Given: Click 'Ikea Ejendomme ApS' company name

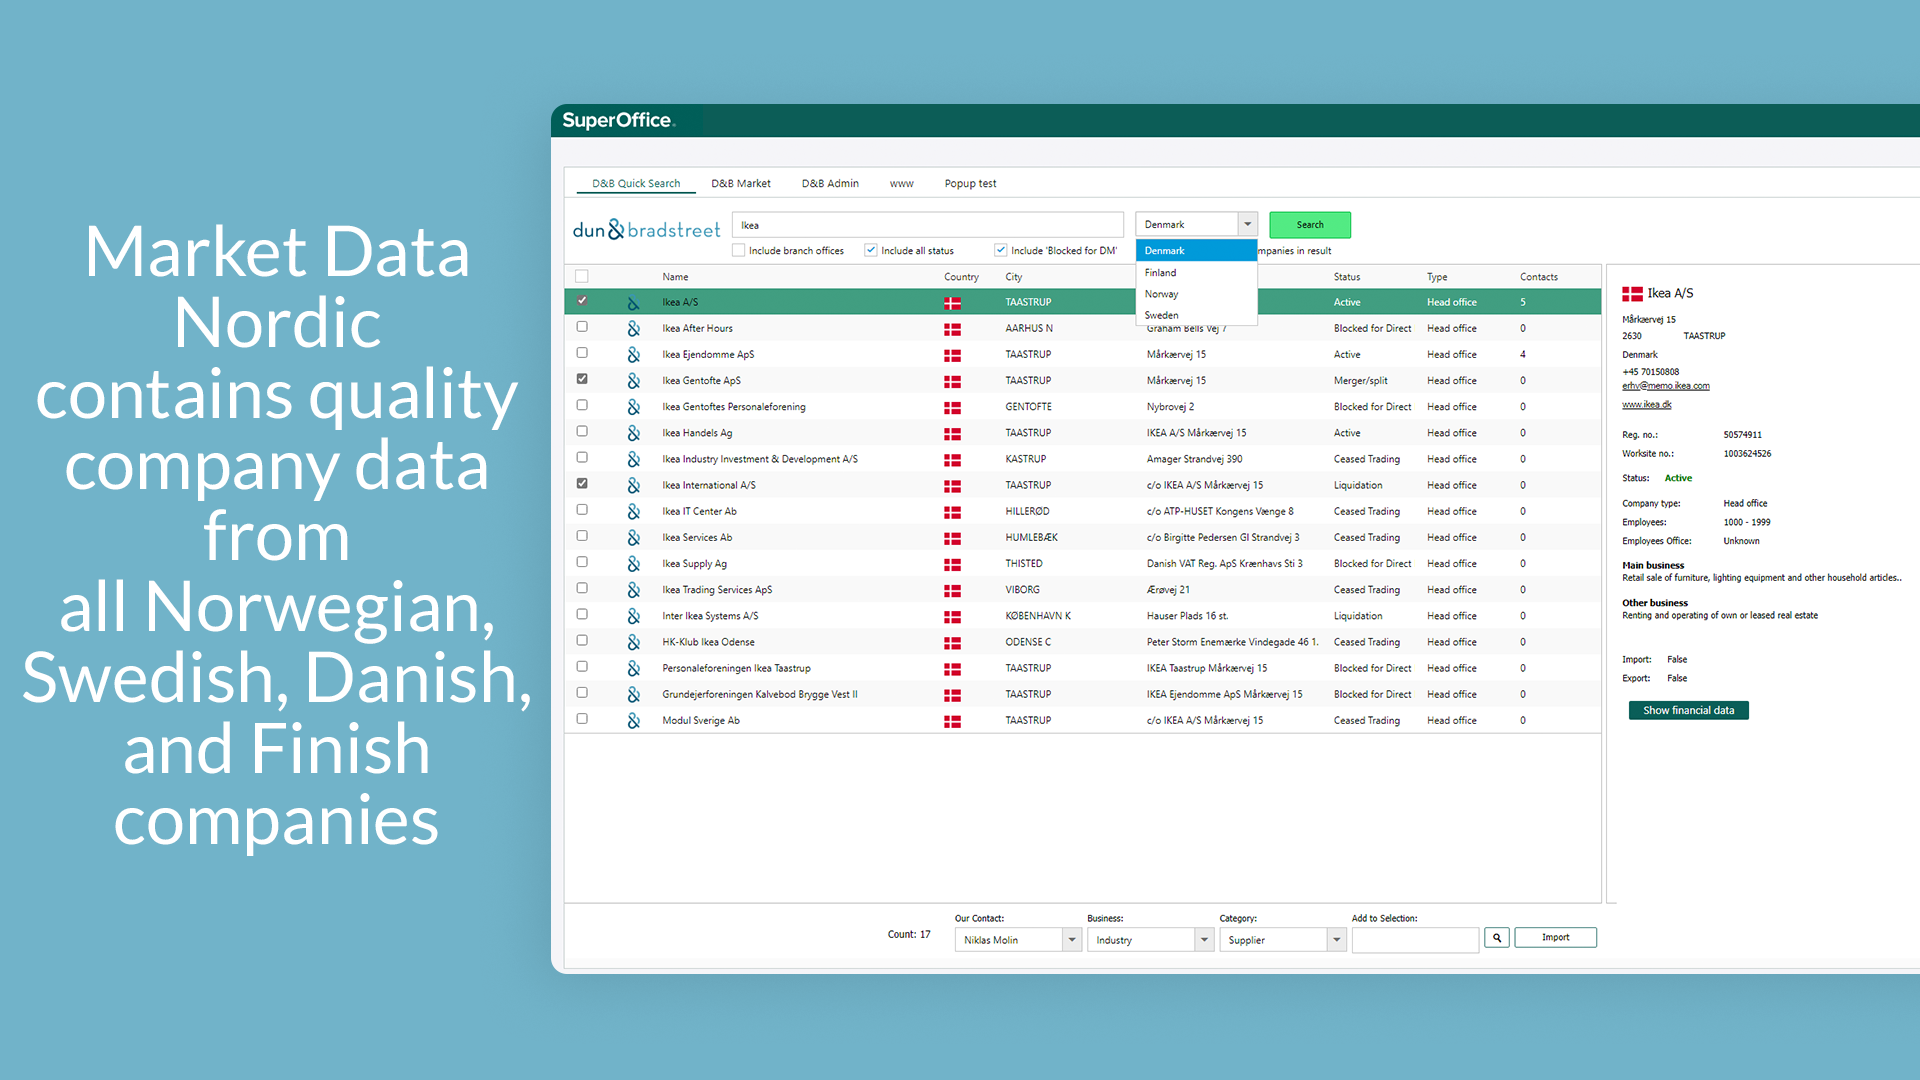Looking at the screenshot, I should coord(708,355).
